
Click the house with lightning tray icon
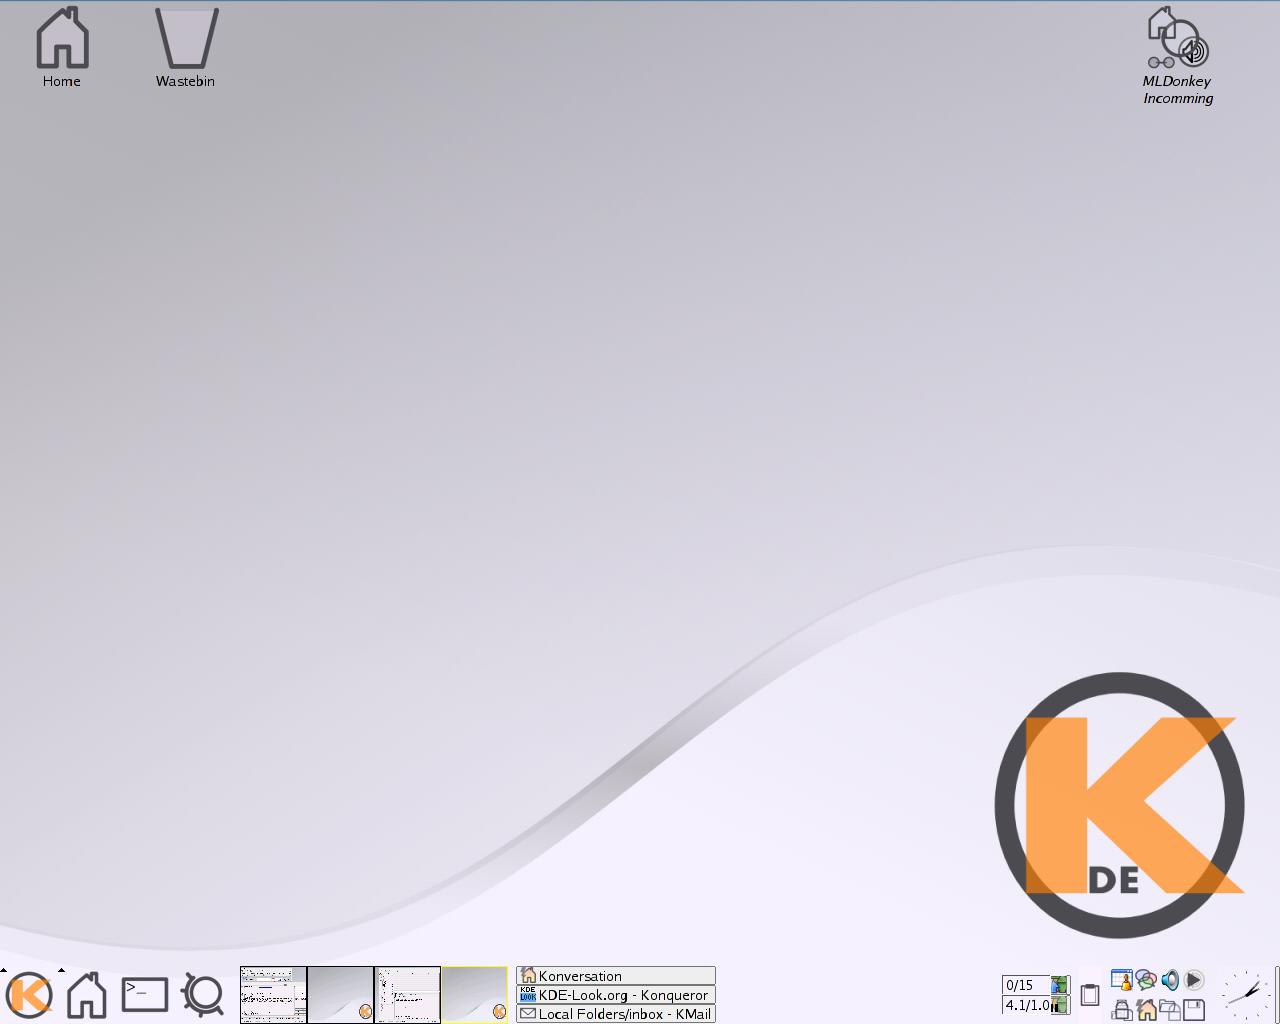tap(1146, 1009)
